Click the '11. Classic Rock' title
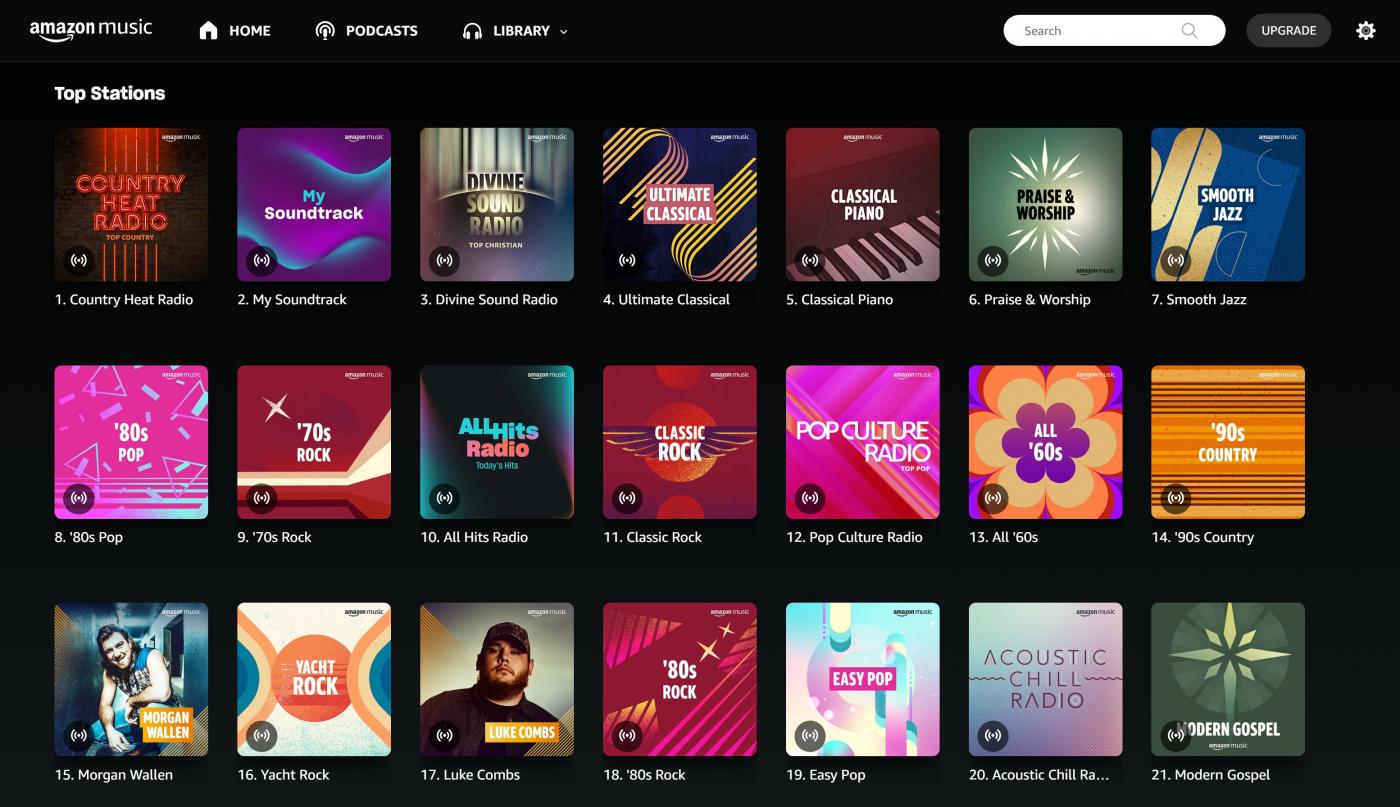1400x807 pixels. coord(653,537)
